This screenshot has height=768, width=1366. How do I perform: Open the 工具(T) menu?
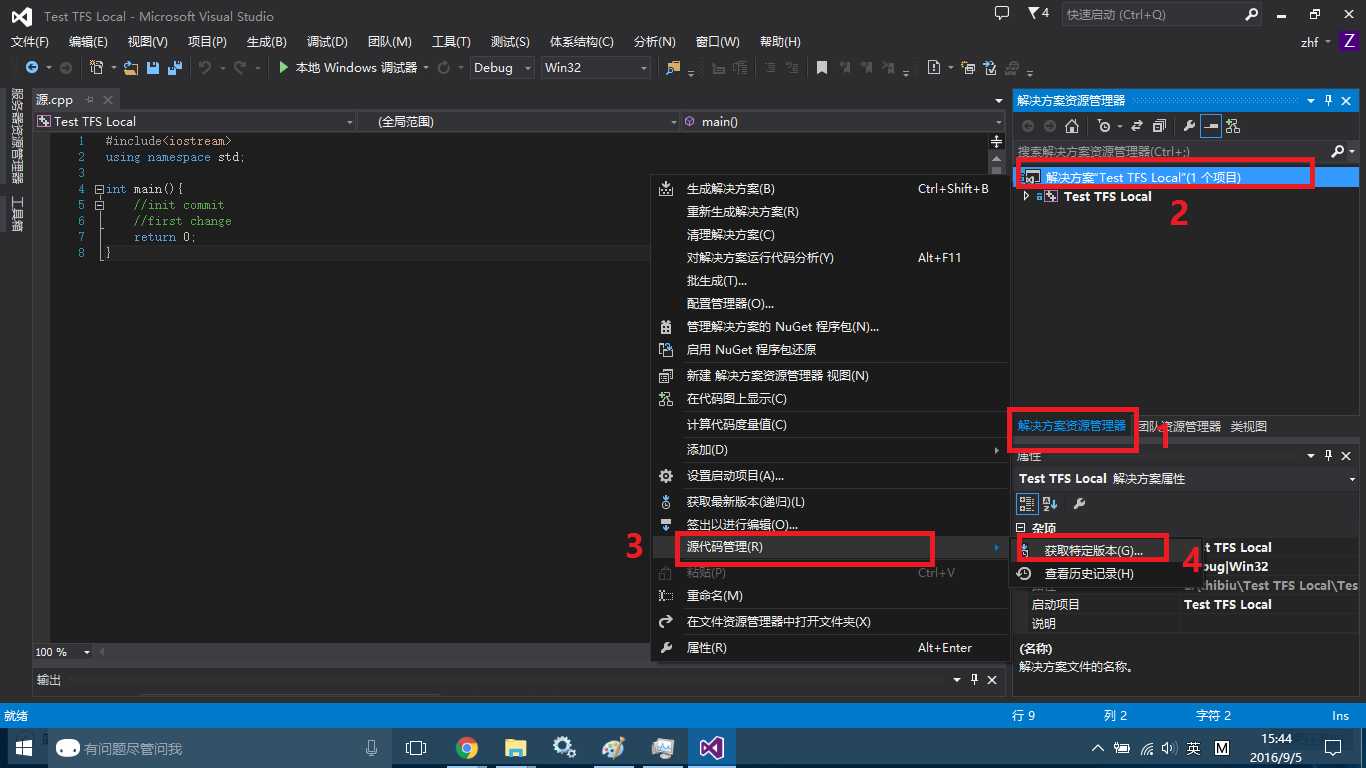451,41
